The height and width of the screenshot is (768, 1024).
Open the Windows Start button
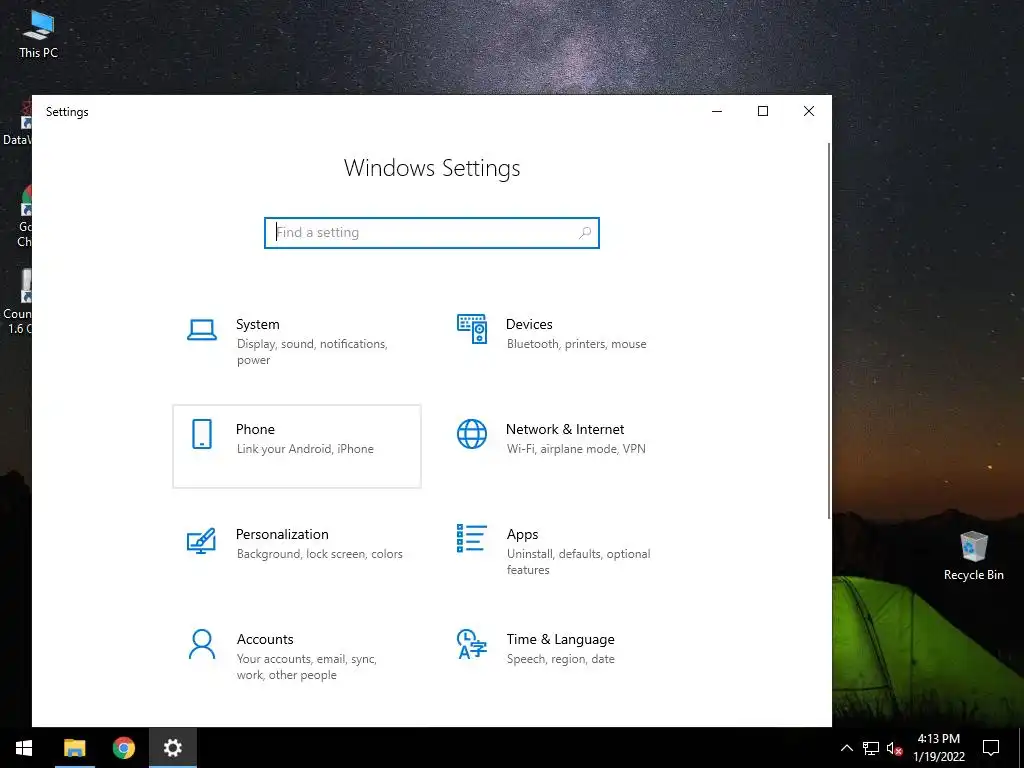(24, 748)
